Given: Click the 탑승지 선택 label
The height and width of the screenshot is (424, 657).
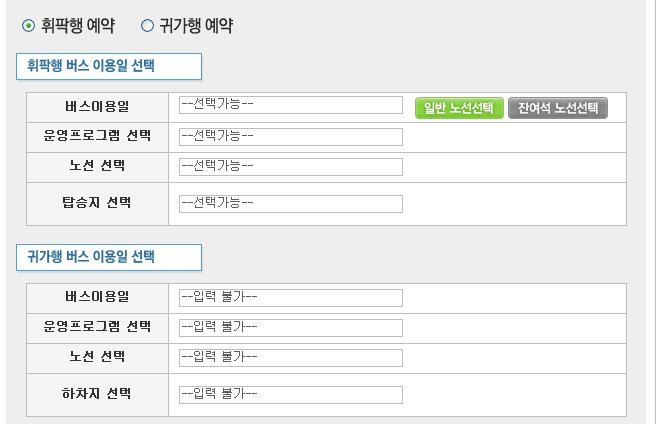Looking at the screenshot, I should tap(97, 203).
